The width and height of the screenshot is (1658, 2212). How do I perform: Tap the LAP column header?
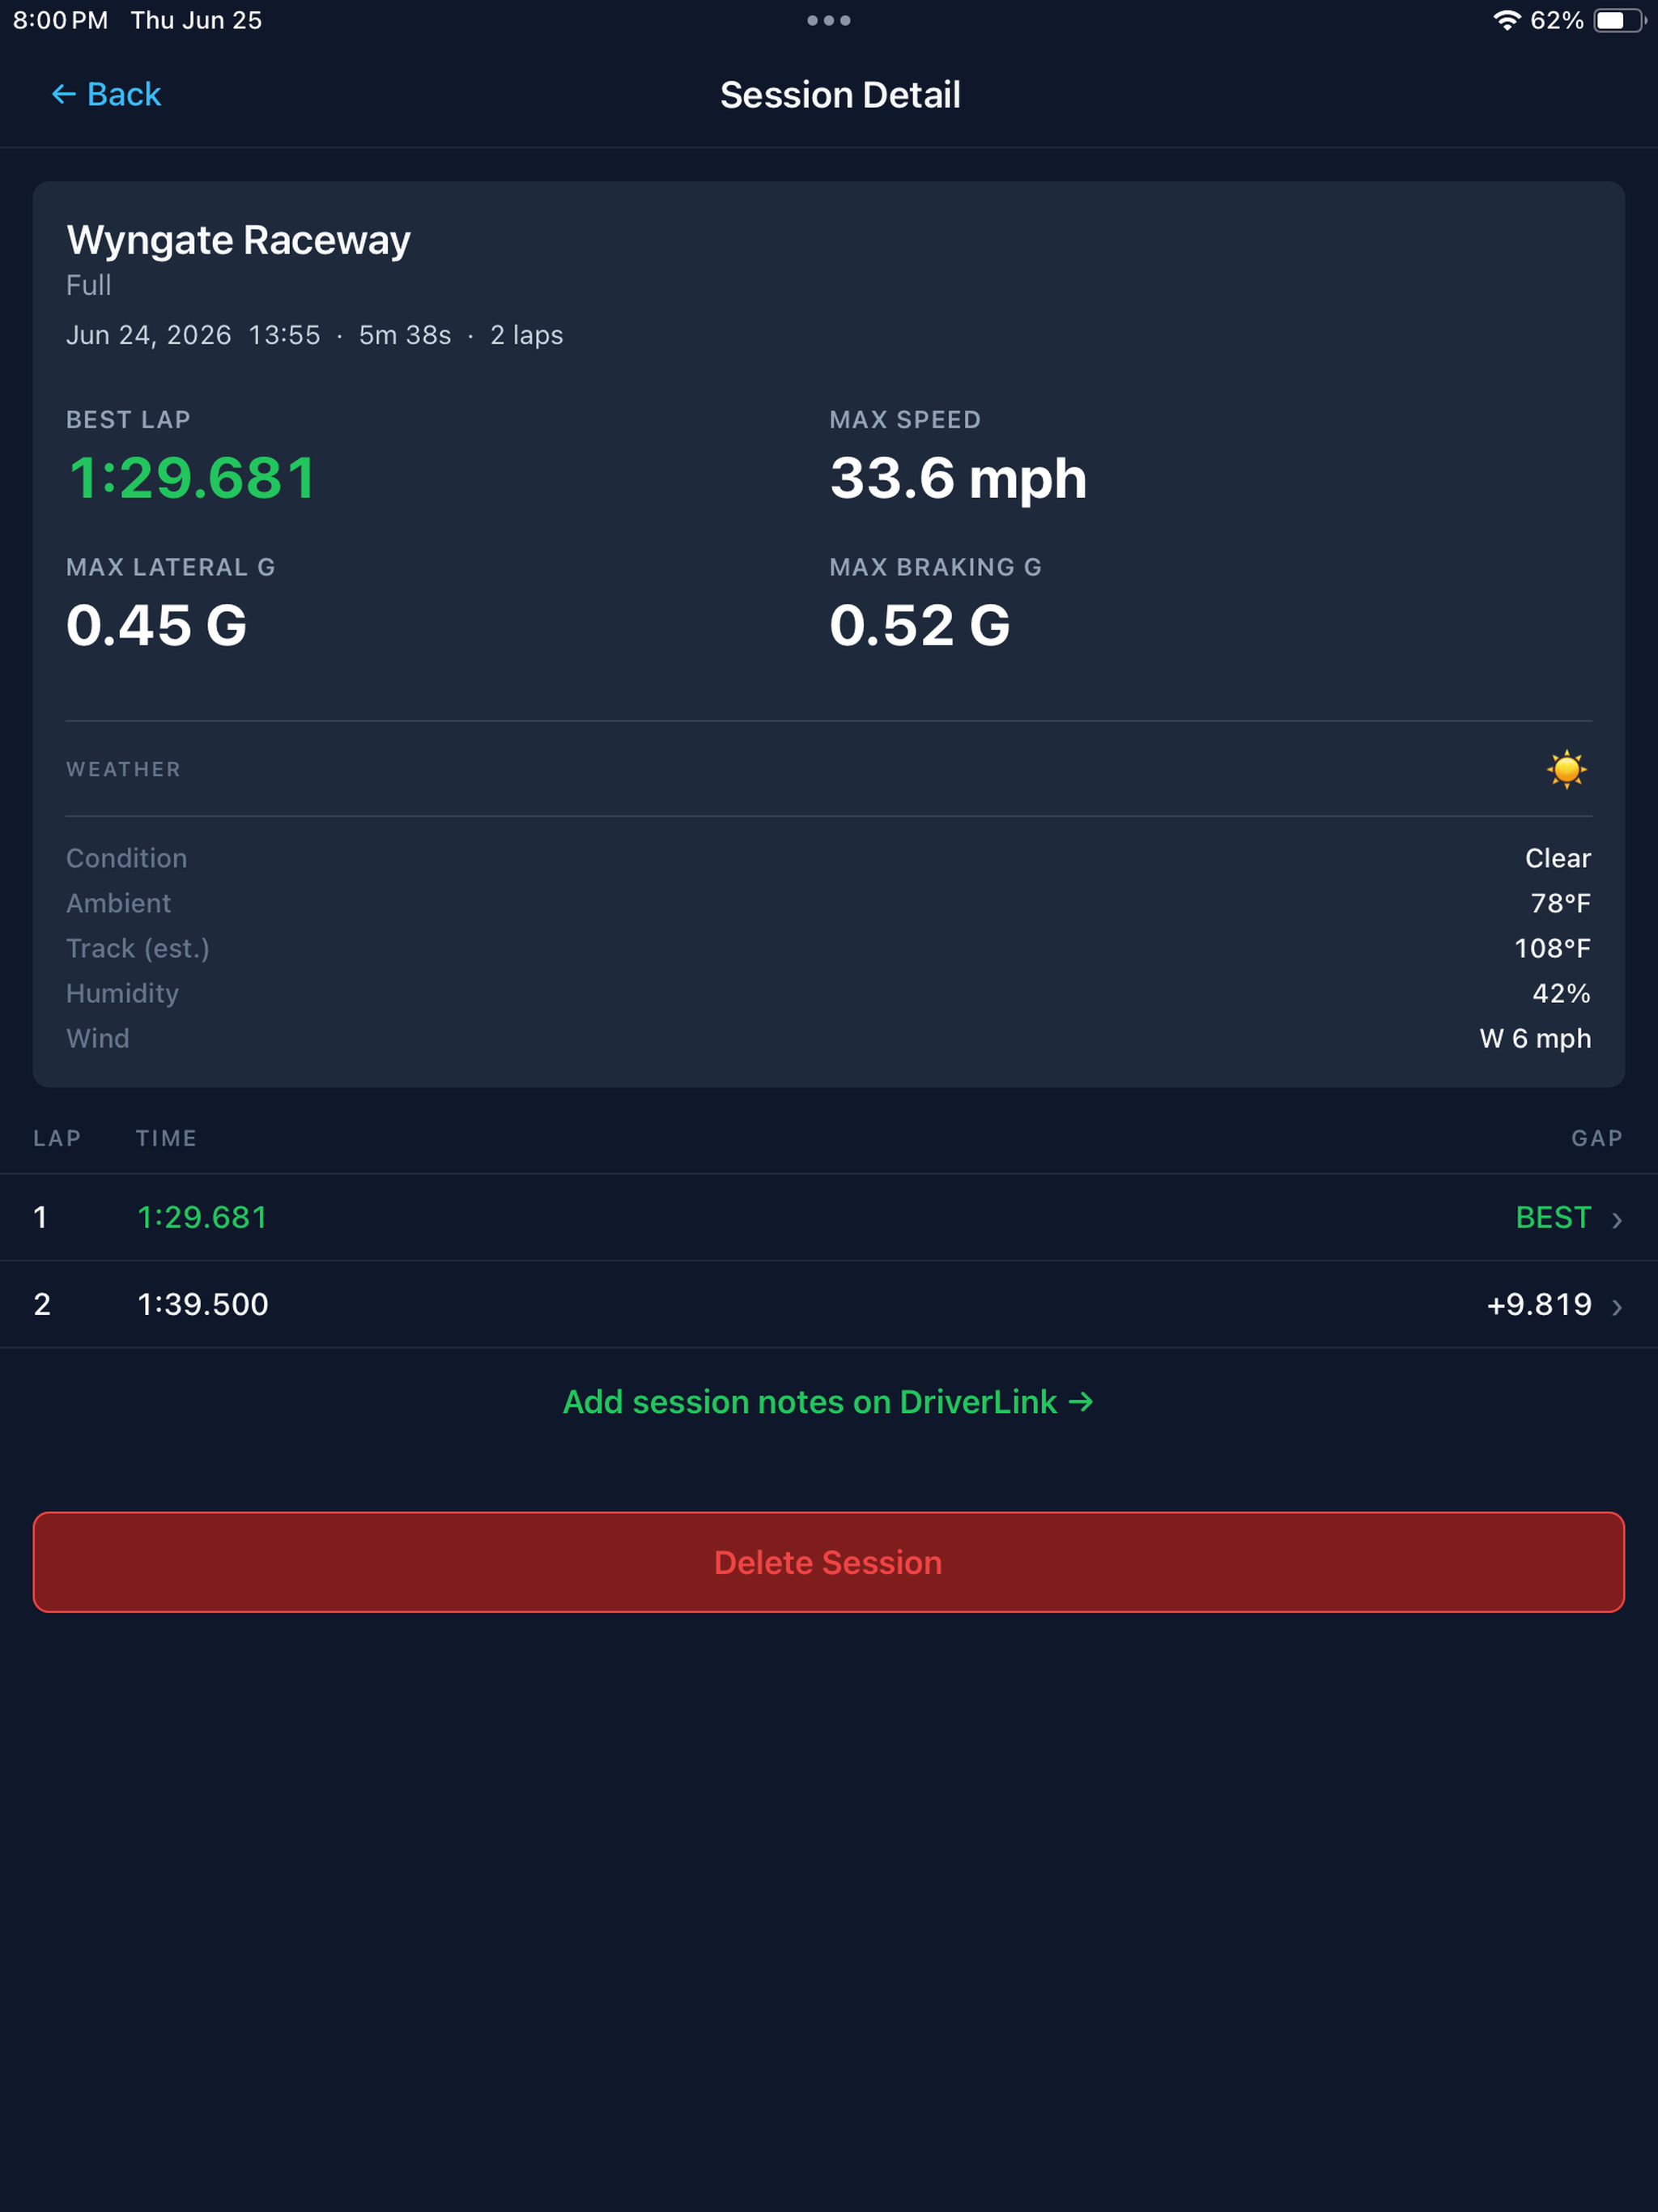pos(57,1138)
